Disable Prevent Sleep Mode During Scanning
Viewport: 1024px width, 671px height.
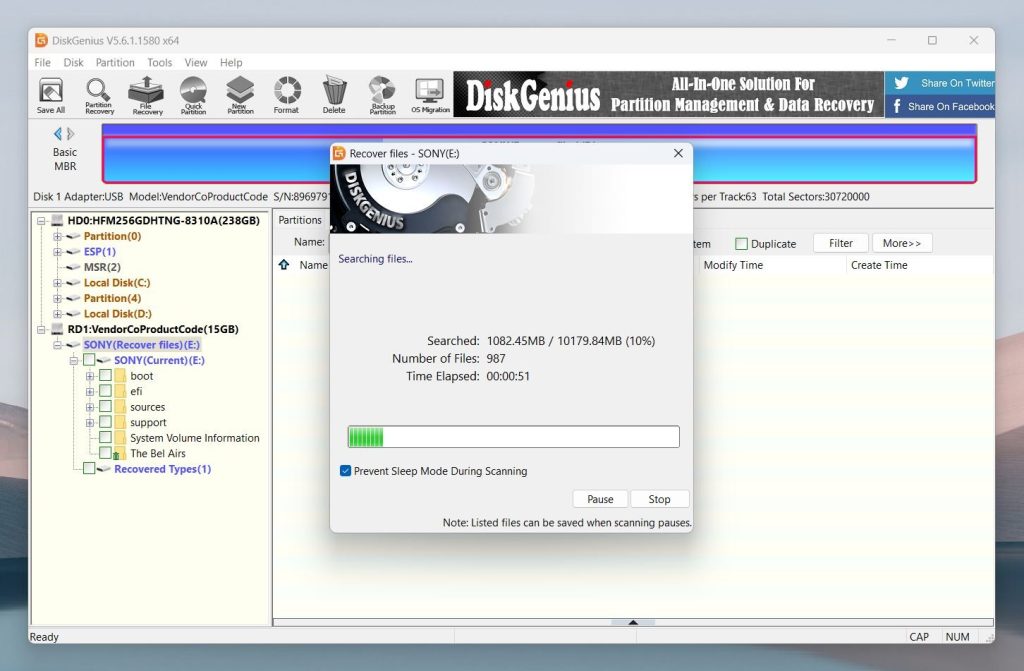[x=345, y=471]
